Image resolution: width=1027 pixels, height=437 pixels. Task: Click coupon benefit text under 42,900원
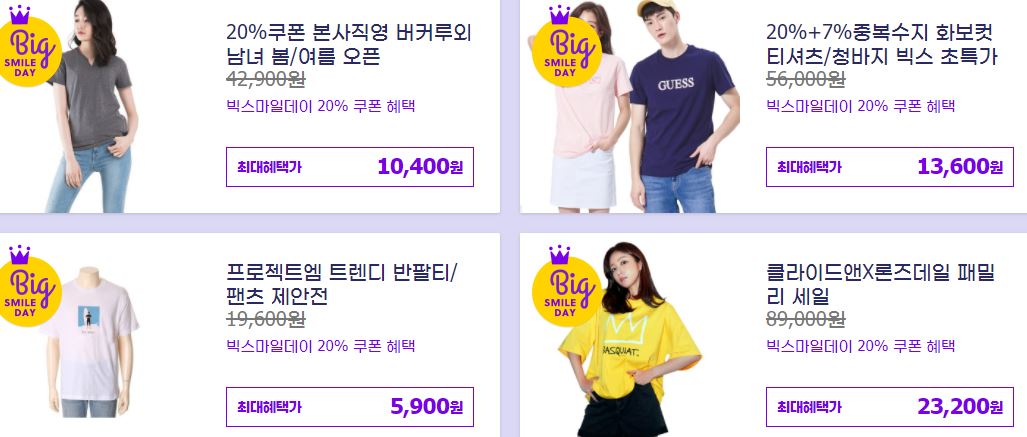[x=320, y=106]
